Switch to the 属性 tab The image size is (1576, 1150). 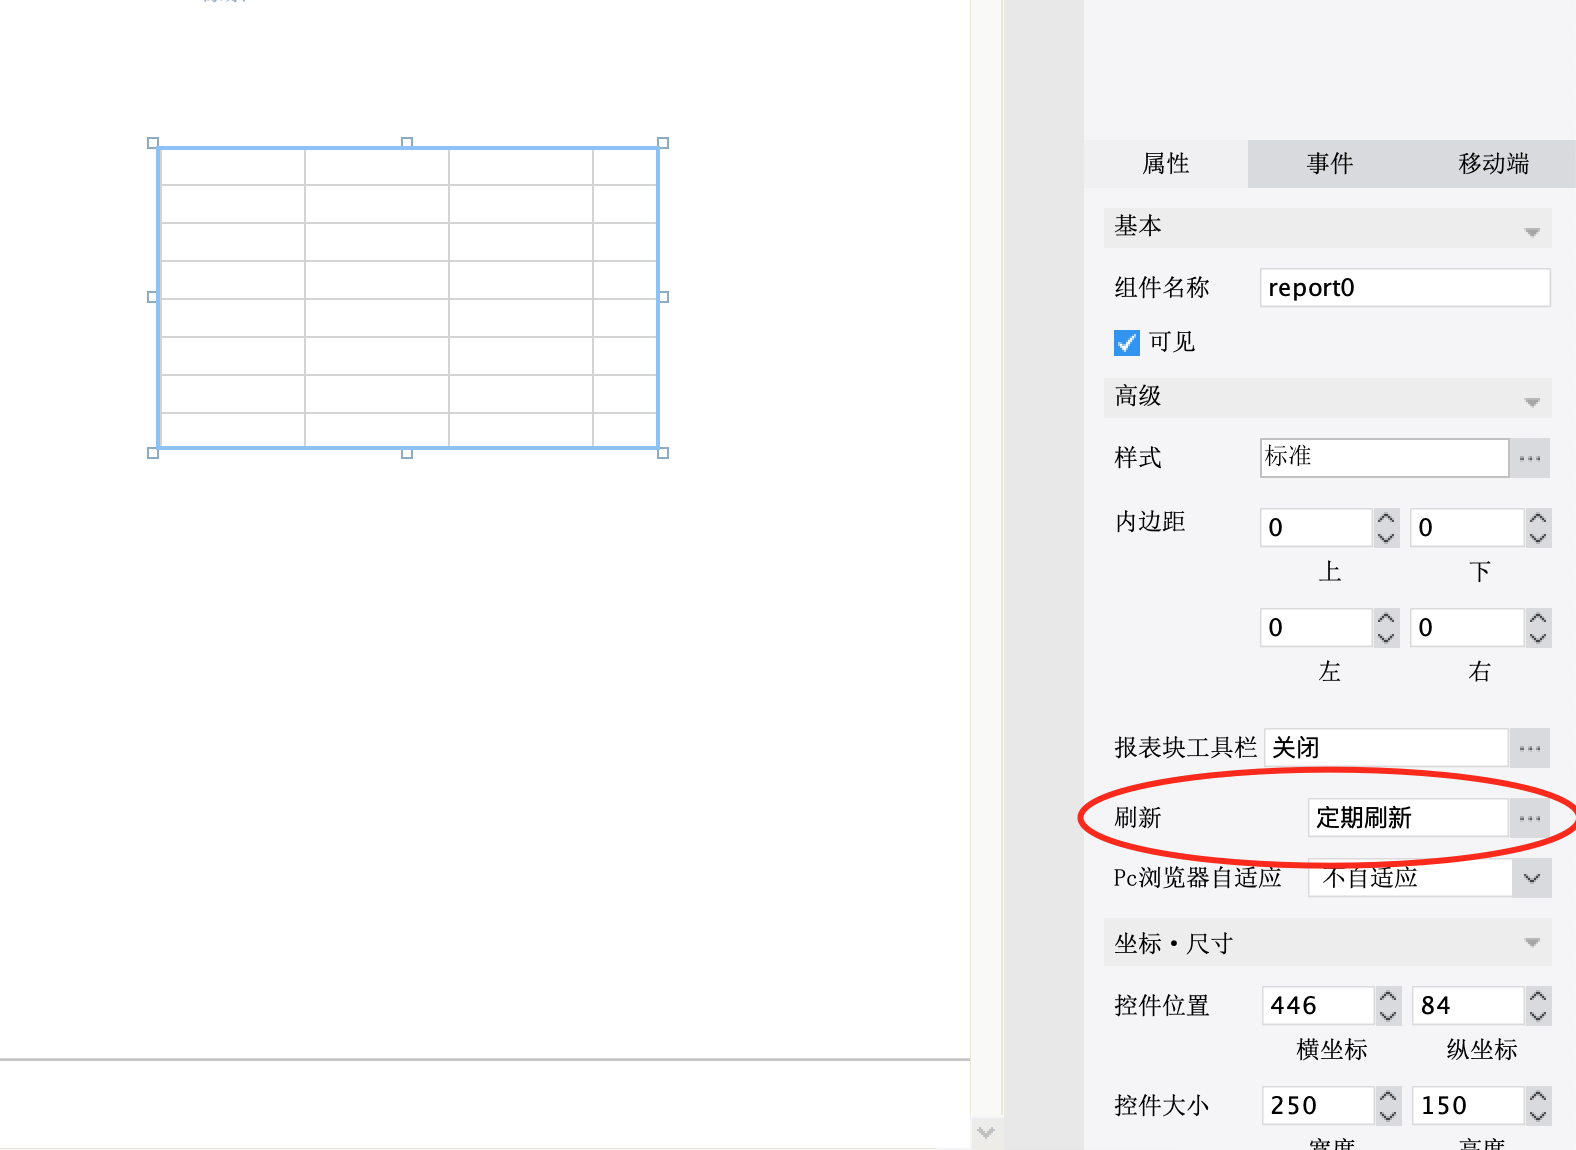point(1166,163)
